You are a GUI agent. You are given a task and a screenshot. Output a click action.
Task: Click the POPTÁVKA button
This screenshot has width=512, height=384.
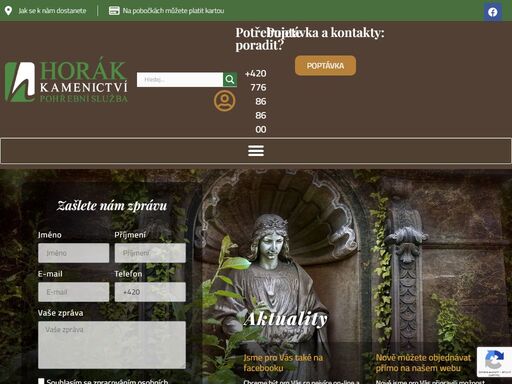[325, 66]
